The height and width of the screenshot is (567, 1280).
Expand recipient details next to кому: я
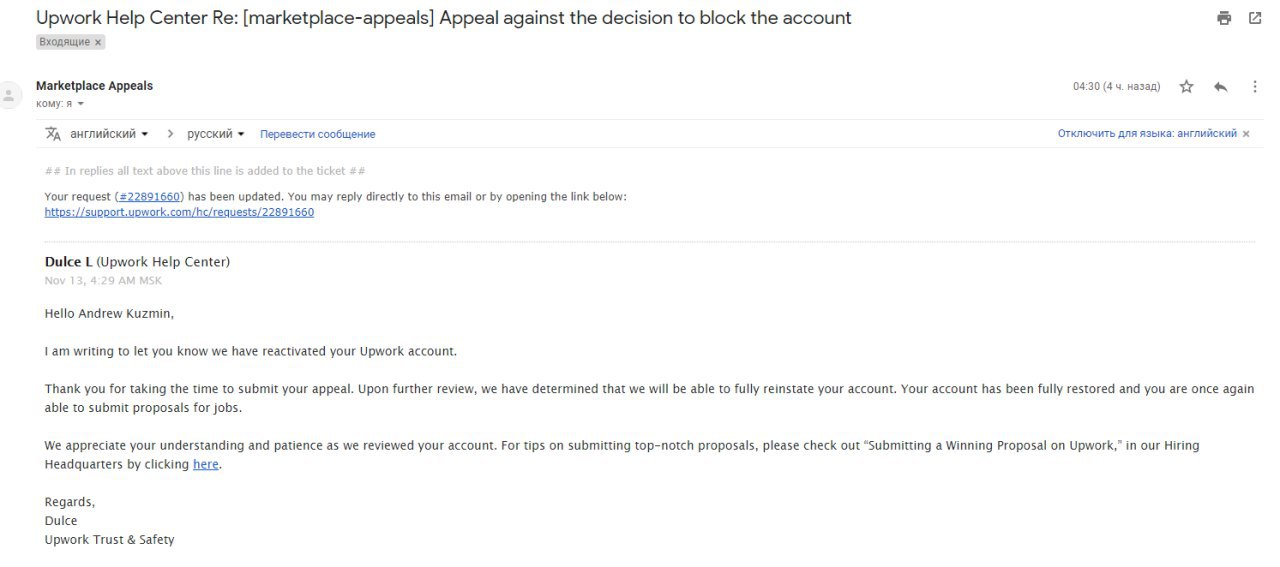(81, 104)
